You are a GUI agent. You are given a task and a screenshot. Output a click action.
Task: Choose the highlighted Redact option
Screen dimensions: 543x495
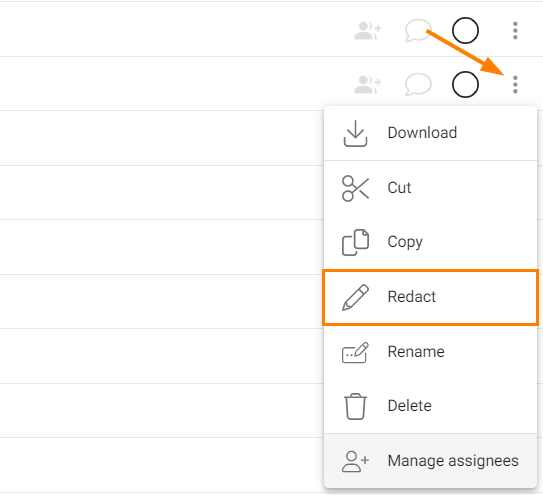click(430, 297)
